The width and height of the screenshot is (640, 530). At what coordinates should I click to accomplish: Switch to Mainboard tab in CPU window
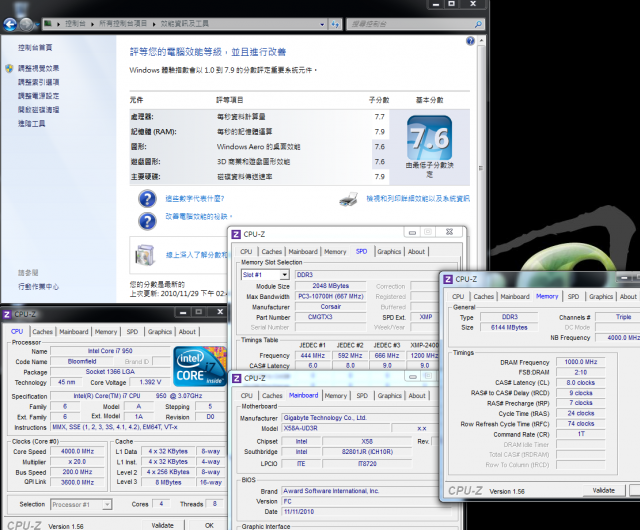(x=74, y=332)
